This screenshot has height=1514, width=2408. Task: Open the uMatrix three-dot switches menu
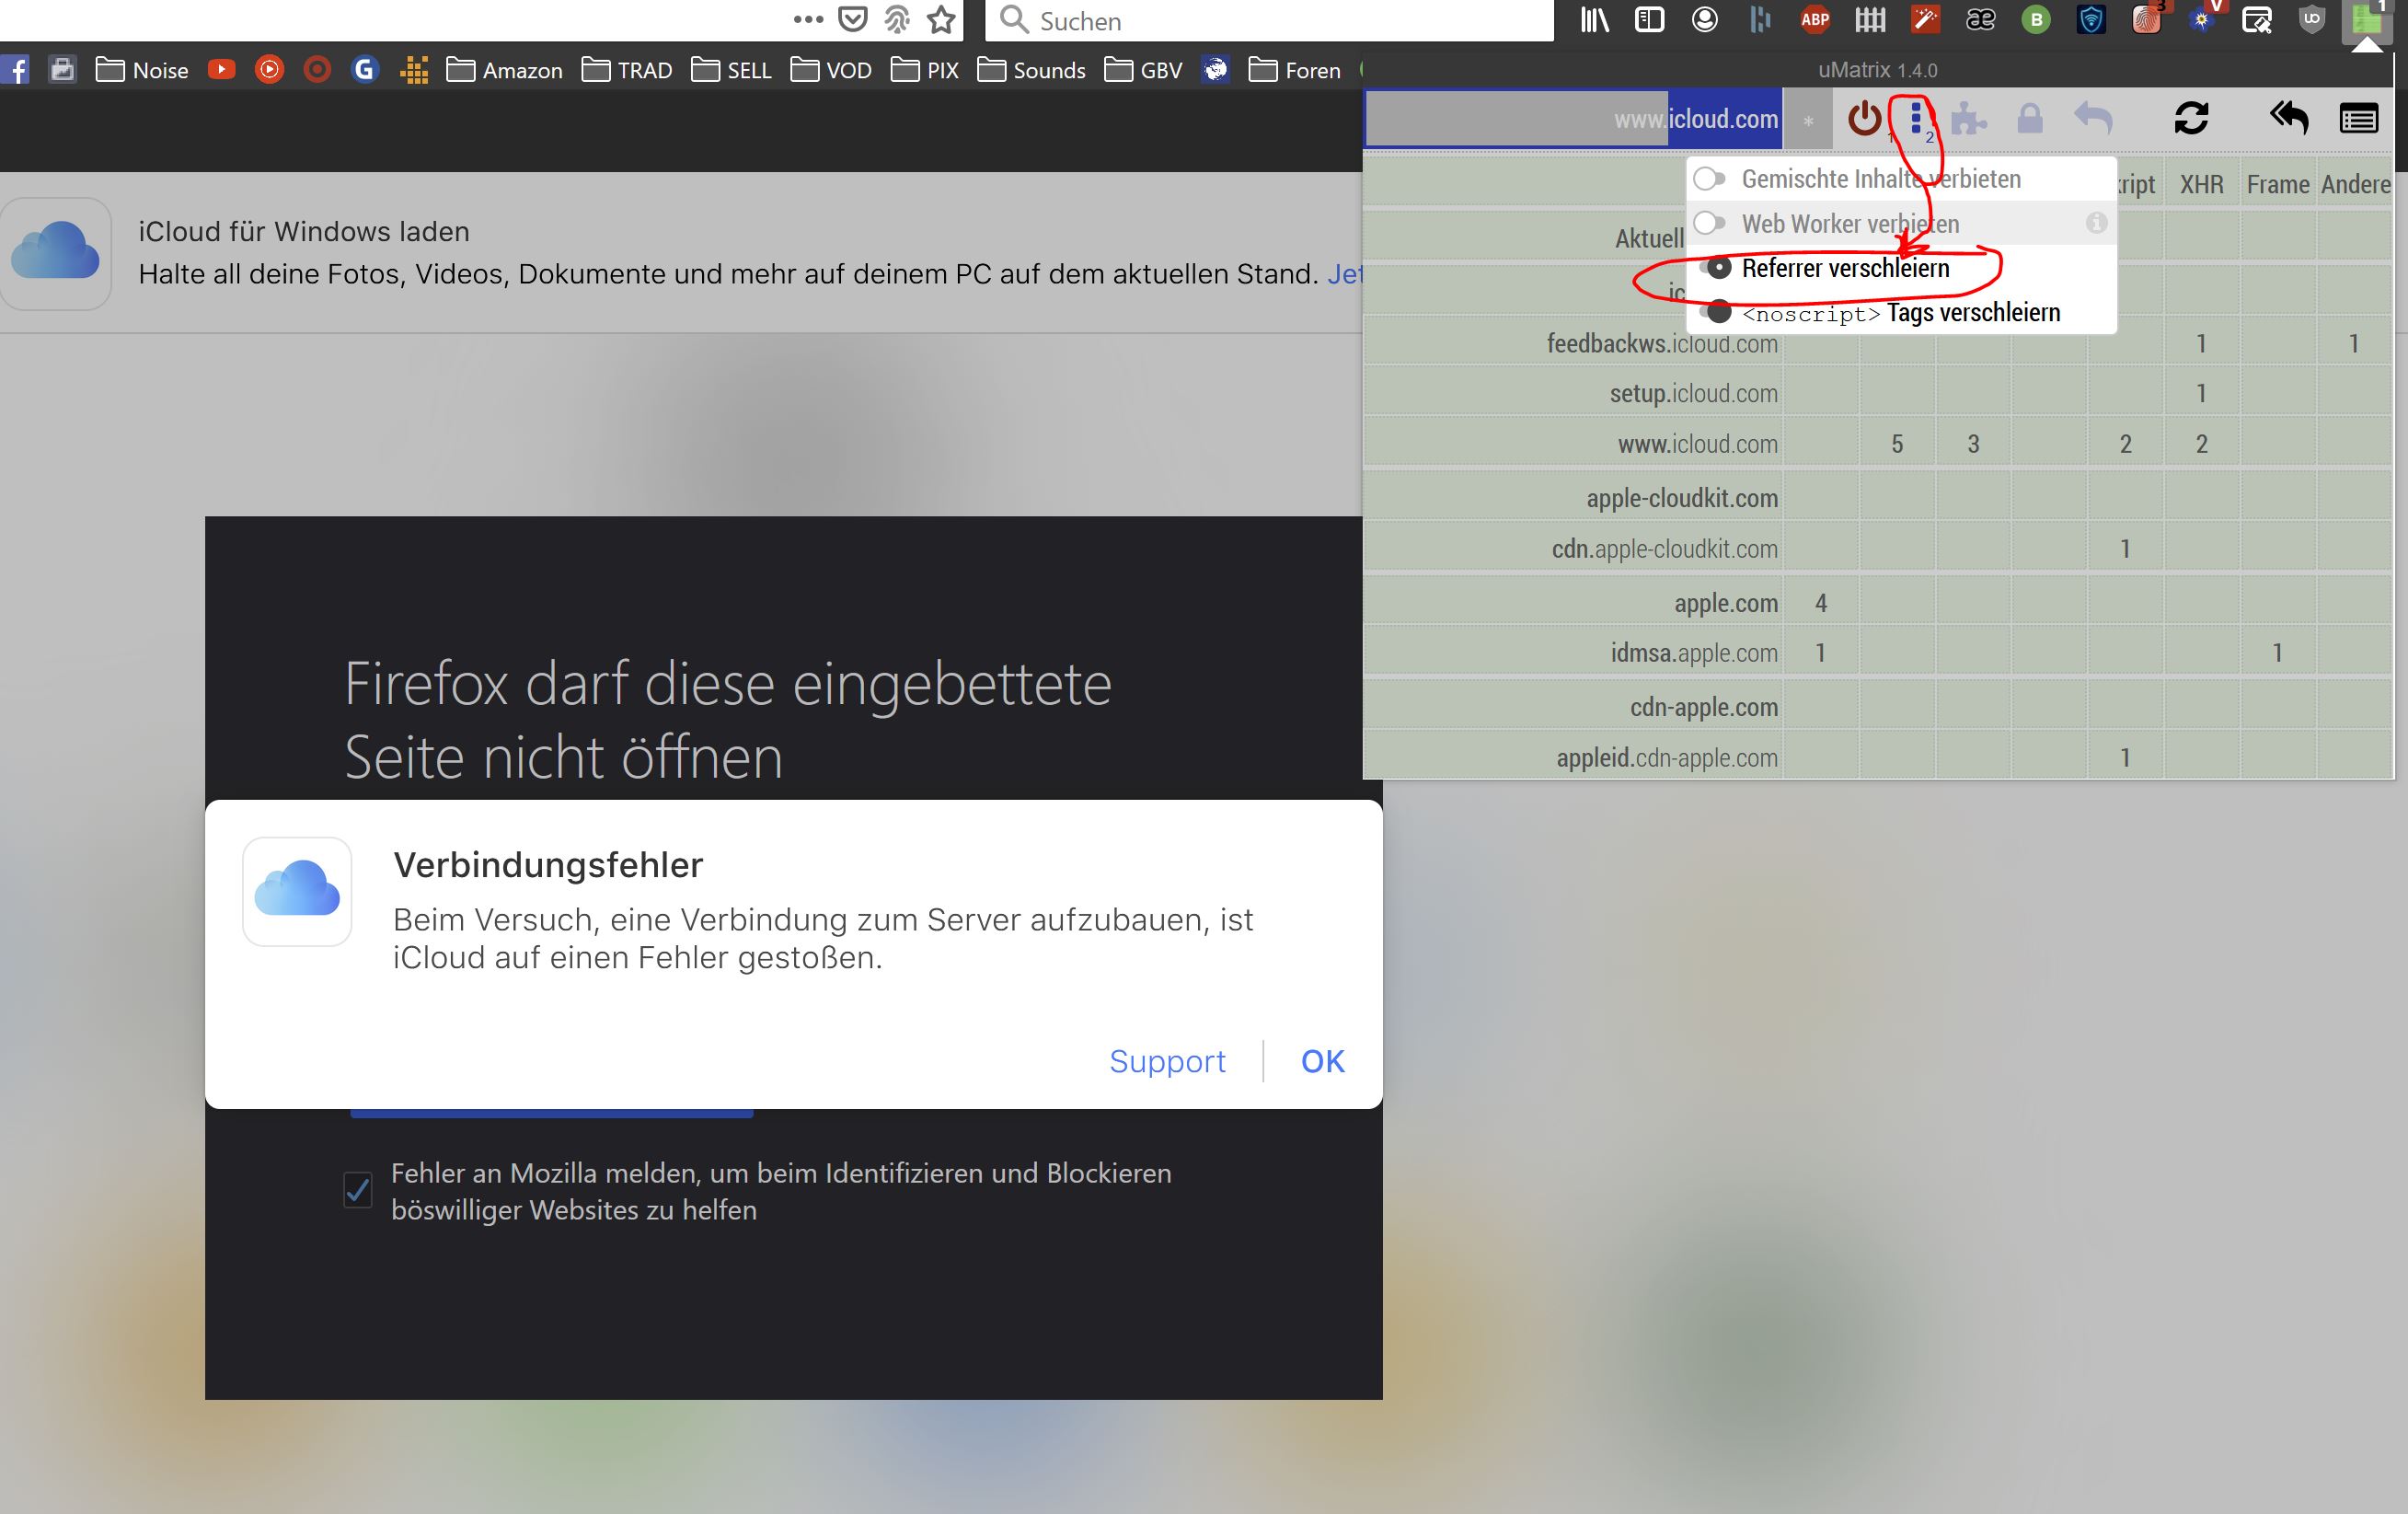click(x=1916, y=119)
